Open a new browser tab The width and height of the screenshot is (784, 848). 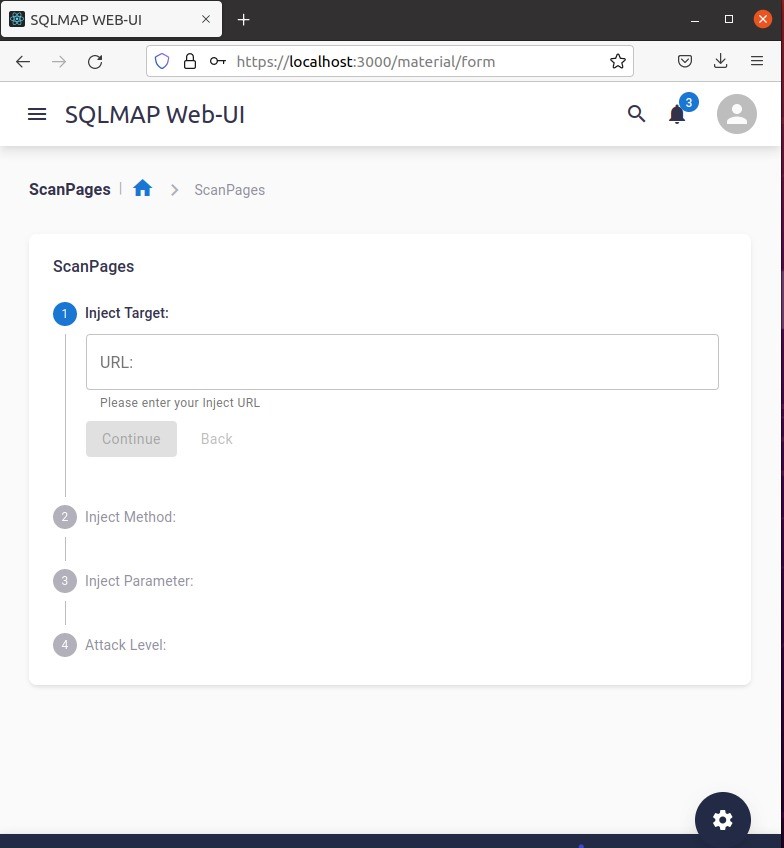point(243,20)
